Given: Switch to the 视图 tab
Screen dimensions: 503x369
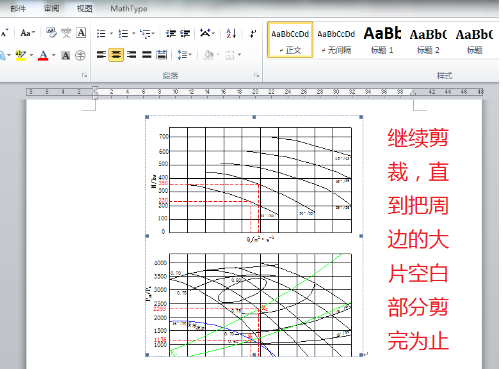Looking at the screenshot, I should [x=84, y=9].
